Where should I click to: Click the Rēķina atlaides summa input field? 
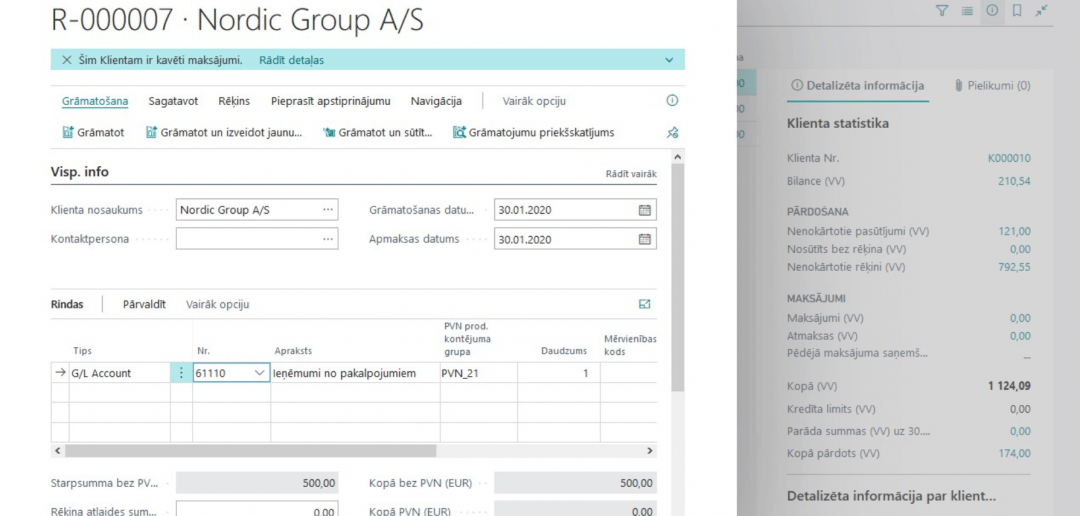click(x=257, y=511)
